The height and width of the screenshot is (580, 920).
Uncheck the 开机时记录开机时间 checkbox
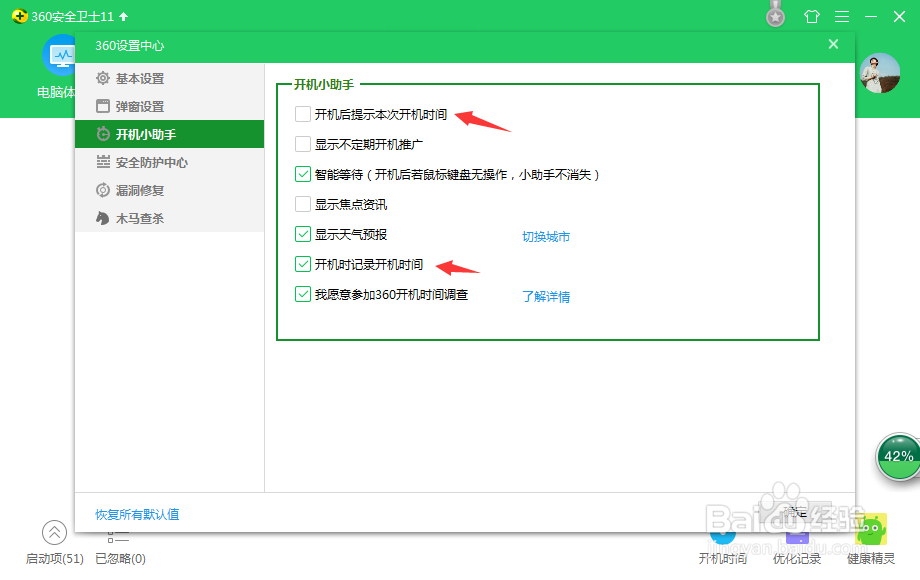coord(303,264)
